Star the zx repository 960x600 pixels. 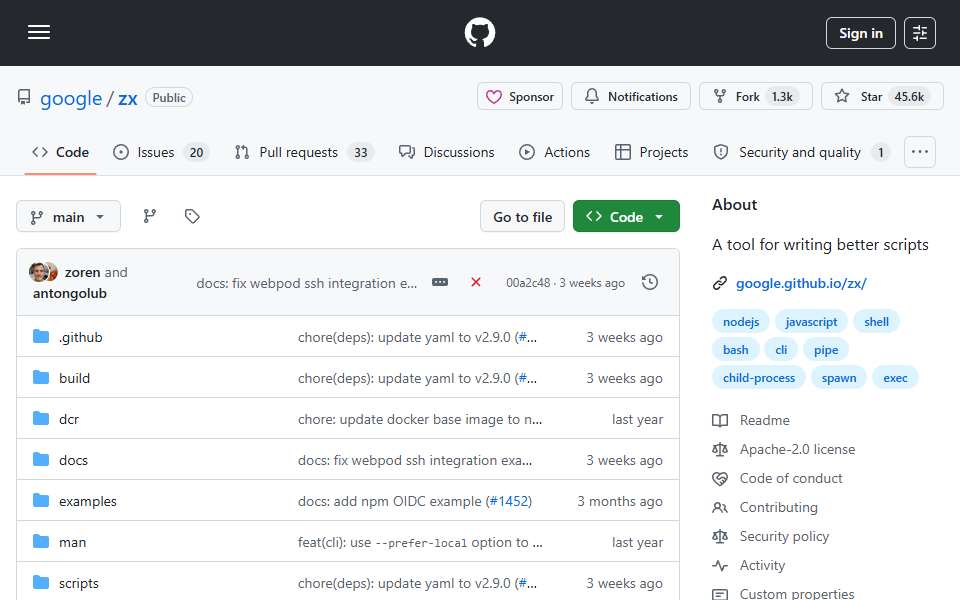(882, 97)
